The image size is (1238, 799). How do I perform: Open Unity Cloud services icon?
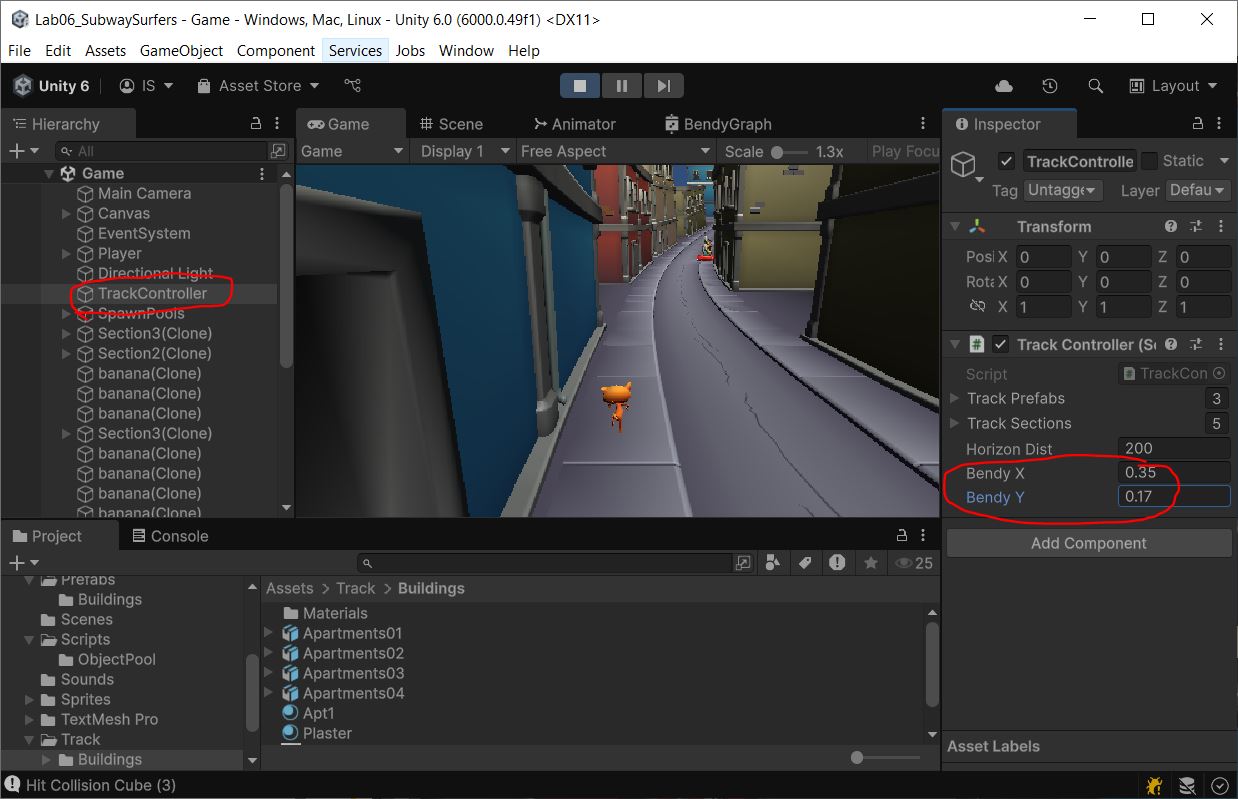coord(1004,86)
